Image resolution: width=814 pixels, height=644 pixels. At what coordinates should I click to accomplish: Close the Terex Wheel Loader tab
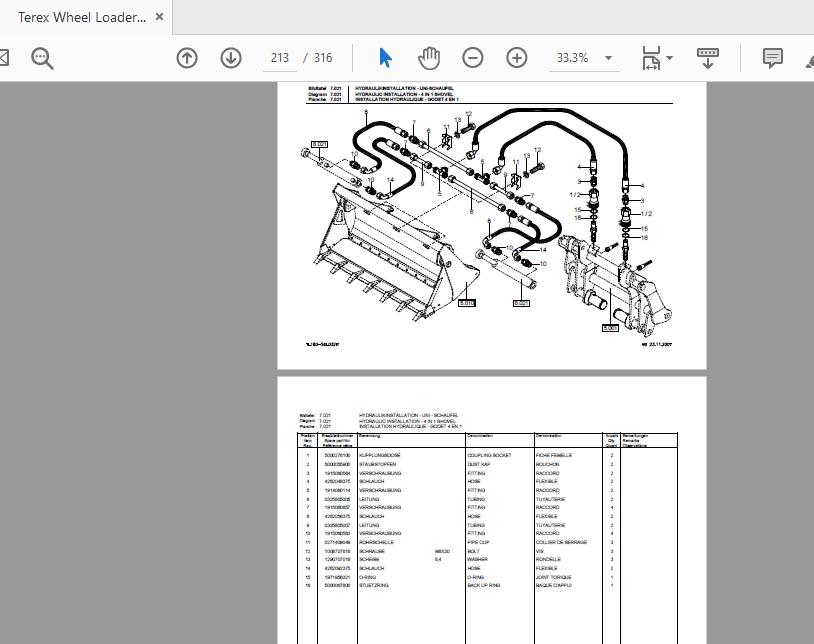159,17
